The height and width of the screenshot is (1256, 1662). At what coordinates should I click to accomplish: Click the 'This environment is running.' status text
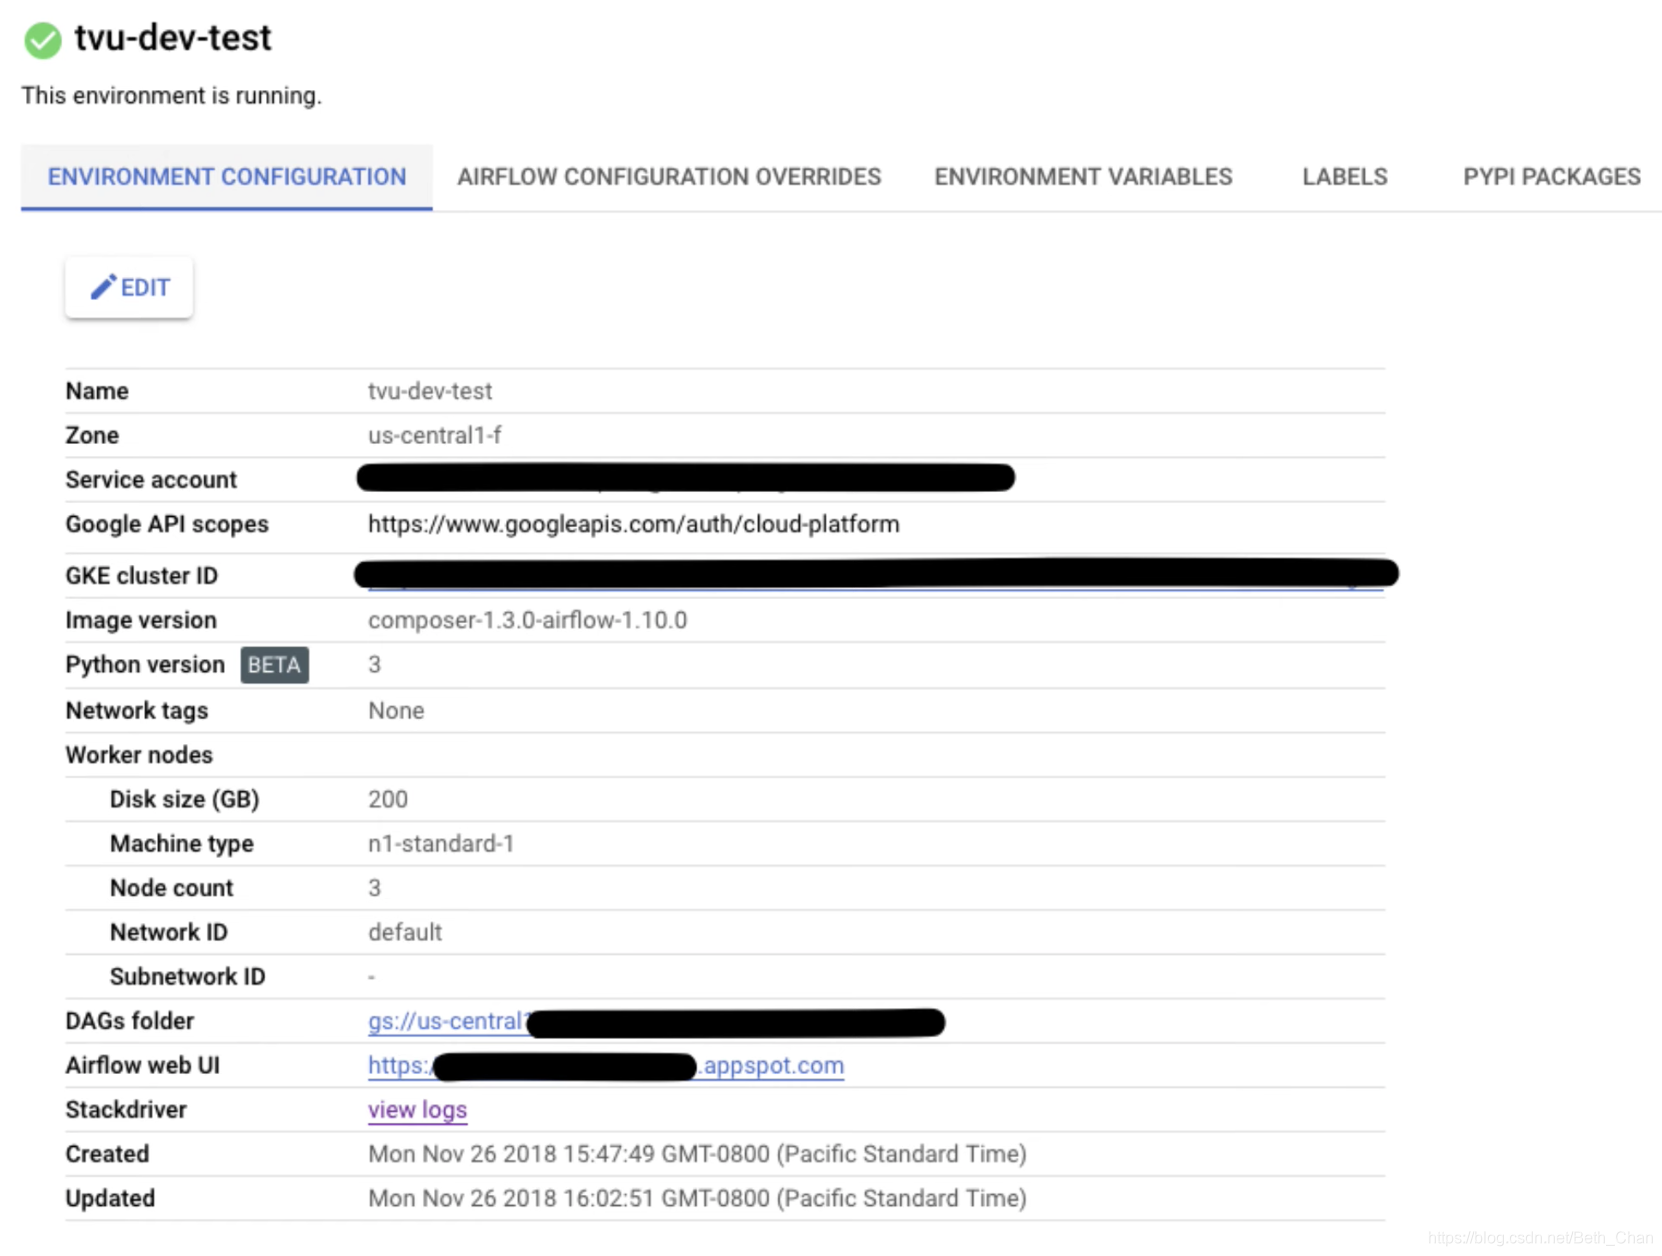pos(172,96)
